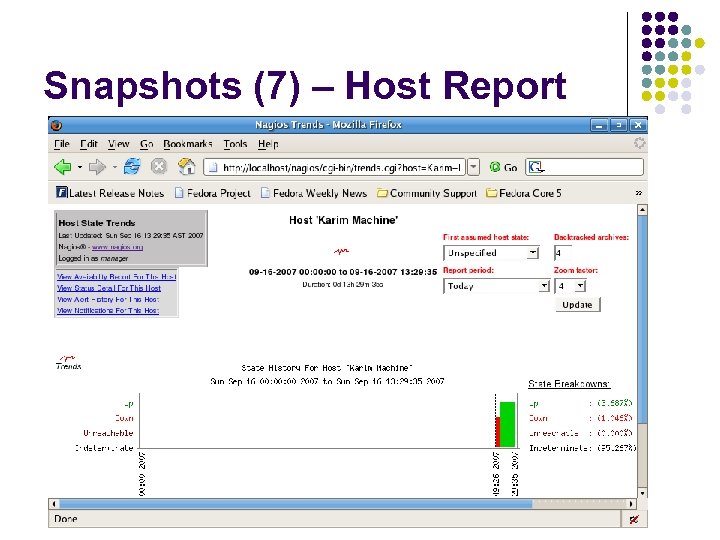The height and width of the screenshot is (540, 720).
Task: Click the green Up bar in the chart
Action: point(507,424)
